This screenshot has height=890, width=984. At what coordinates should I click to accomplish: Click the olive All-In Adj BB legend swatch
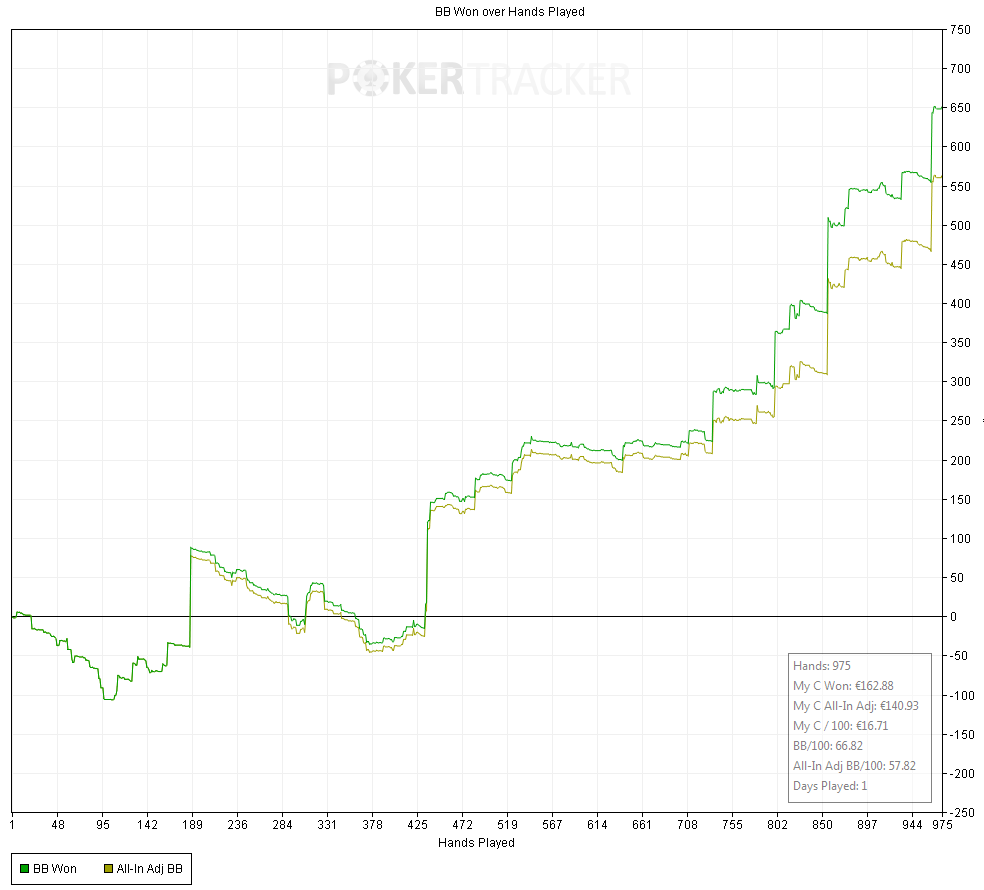click(109, 869)
